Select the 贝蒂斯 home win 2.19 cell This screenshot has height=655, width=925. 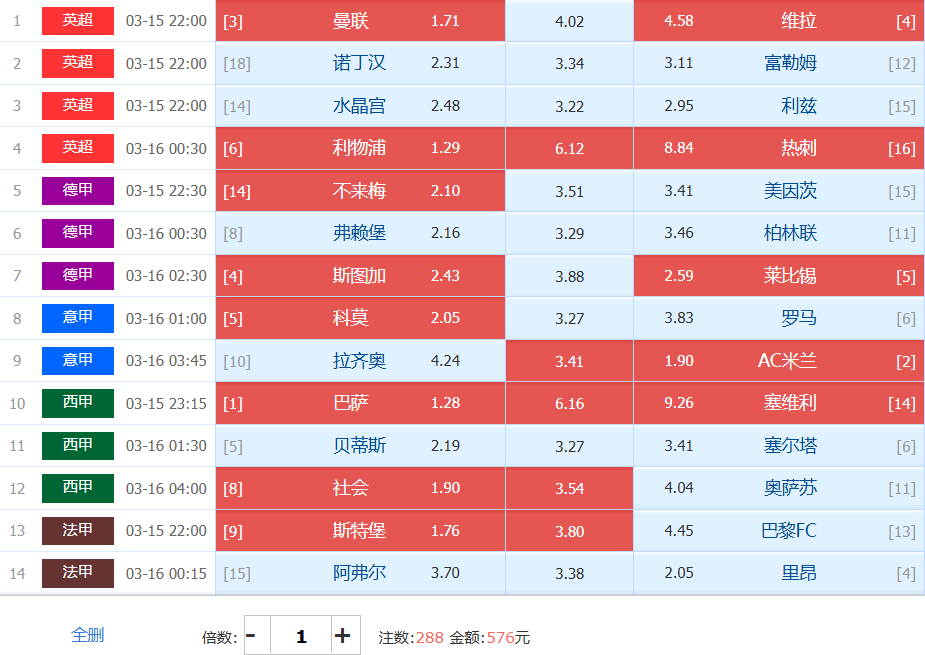pyautogui.click(x=360, y=446)
